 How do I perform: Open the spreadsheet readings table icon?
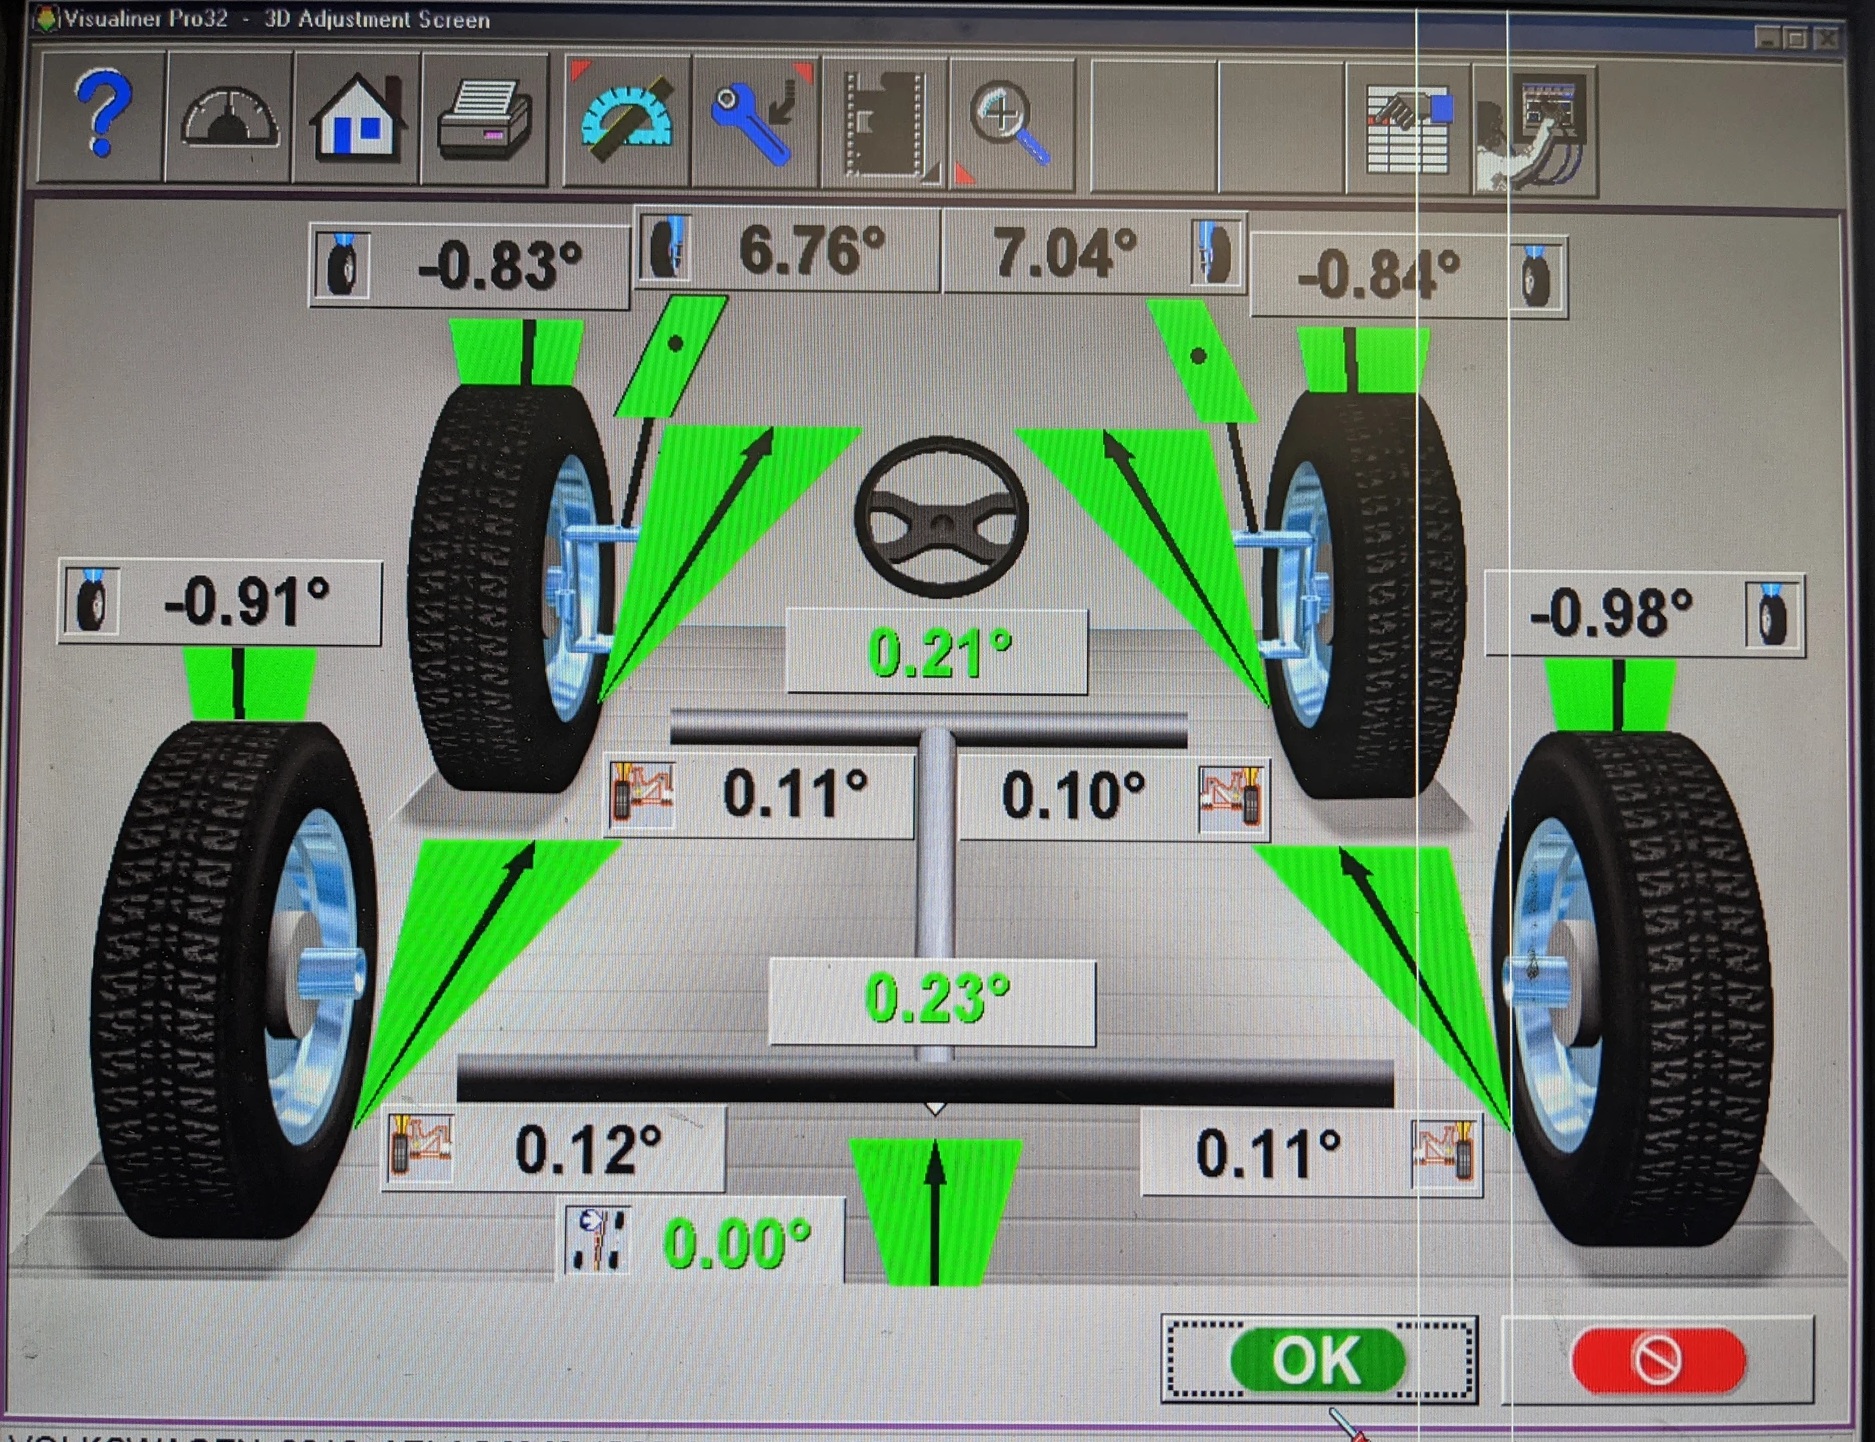tap(1408, 128)
